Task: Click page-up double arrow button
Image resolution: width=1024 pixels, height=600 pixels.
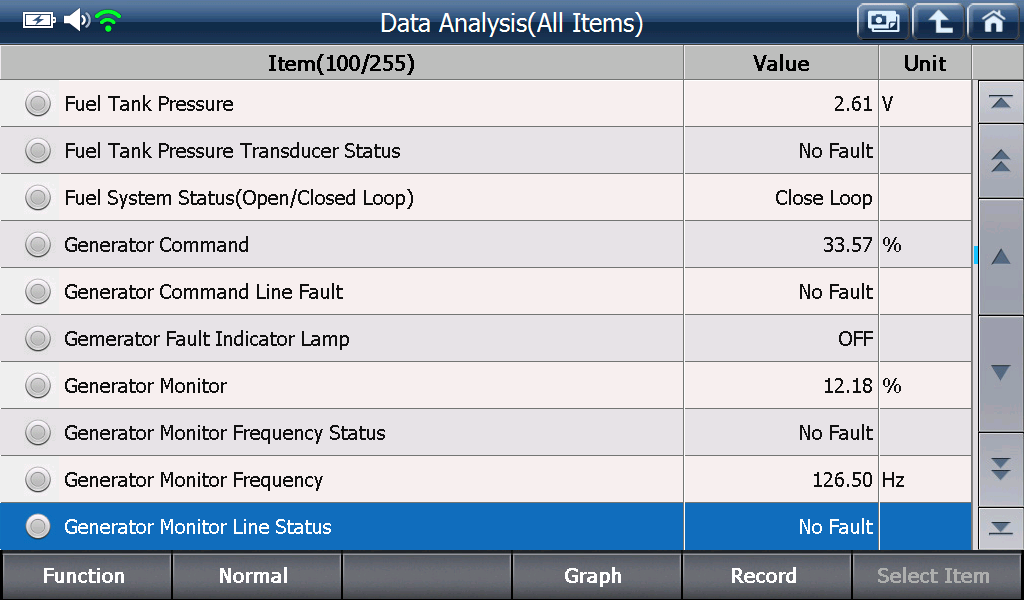Action: point(1000,161)
